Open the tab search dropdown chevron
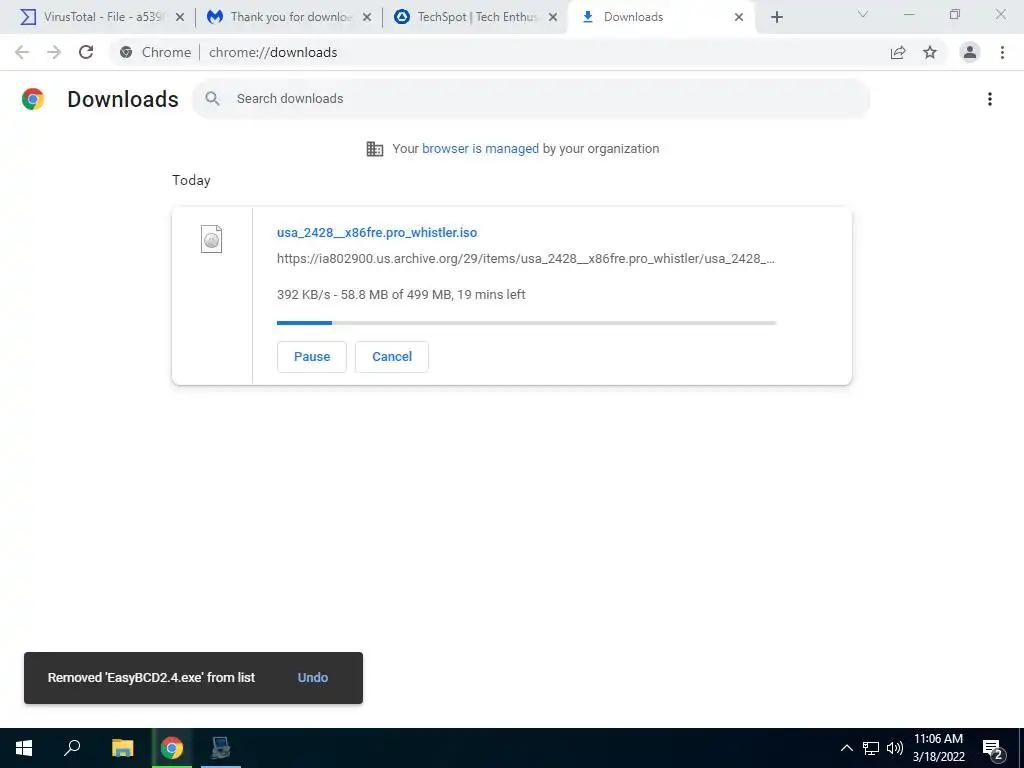The width and height of the screenshot is (1024, 768). point(863,14)
